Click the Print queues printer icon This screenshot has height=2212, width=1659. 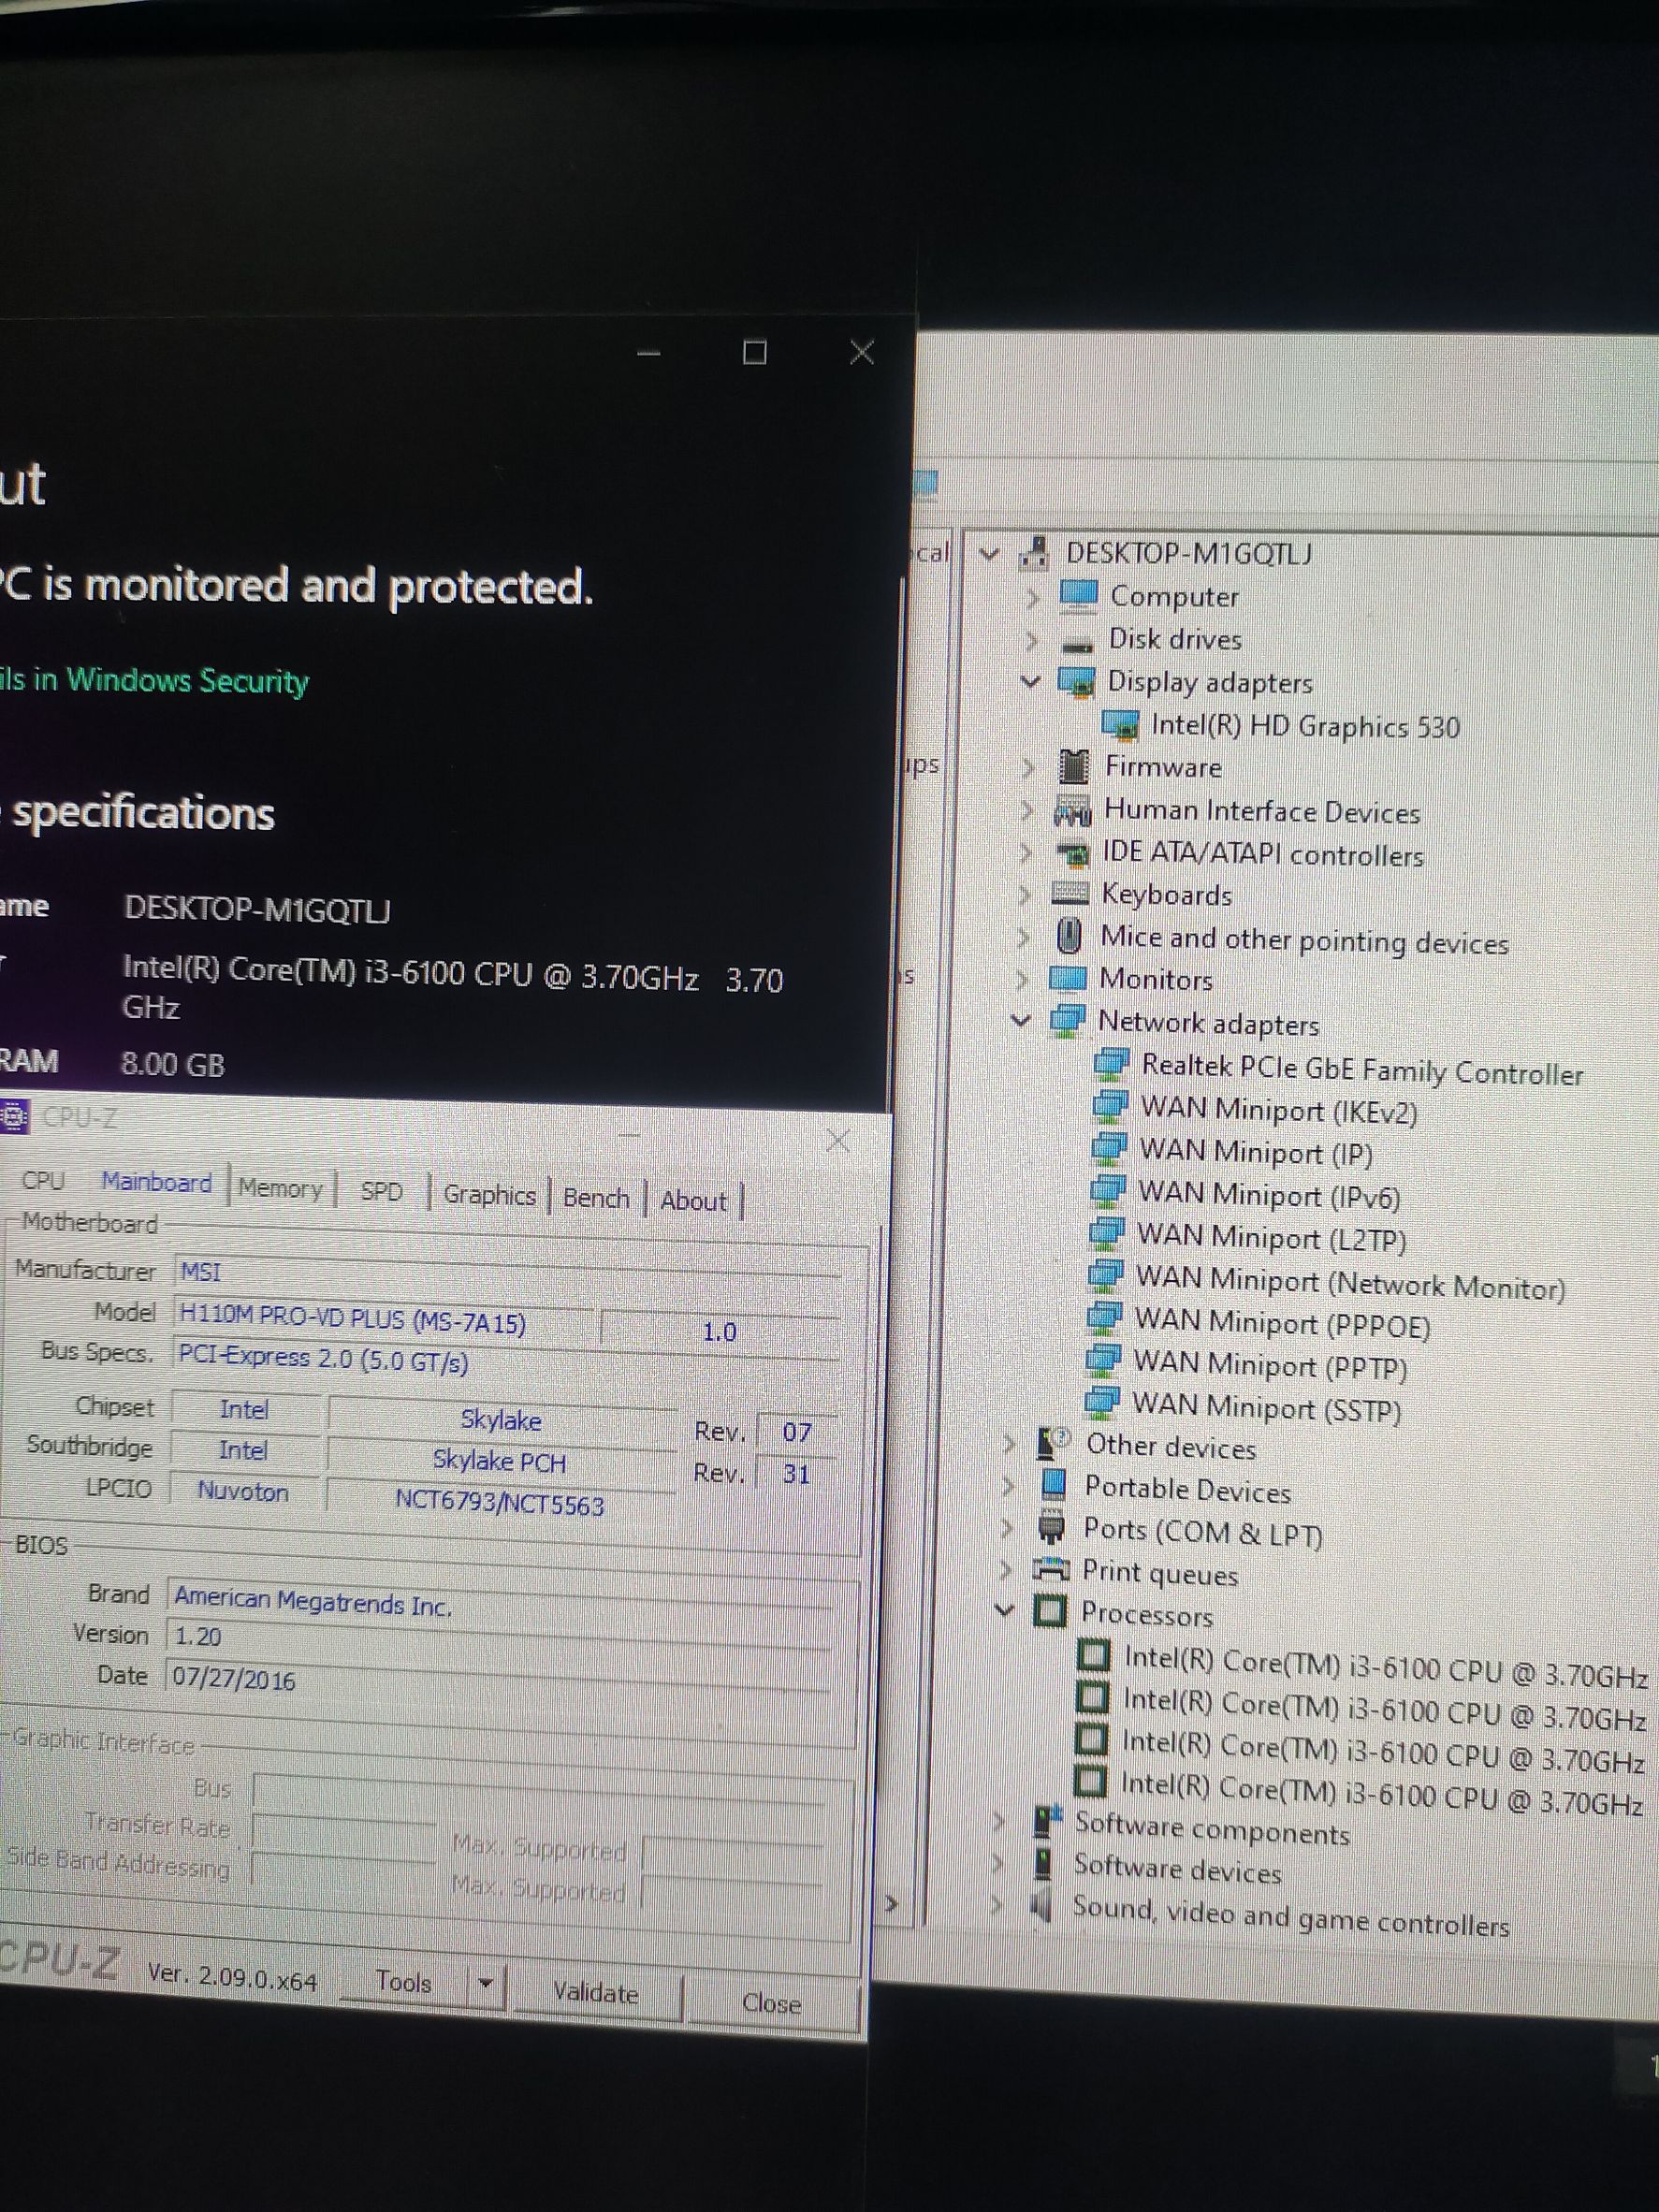[1051, 1568]
